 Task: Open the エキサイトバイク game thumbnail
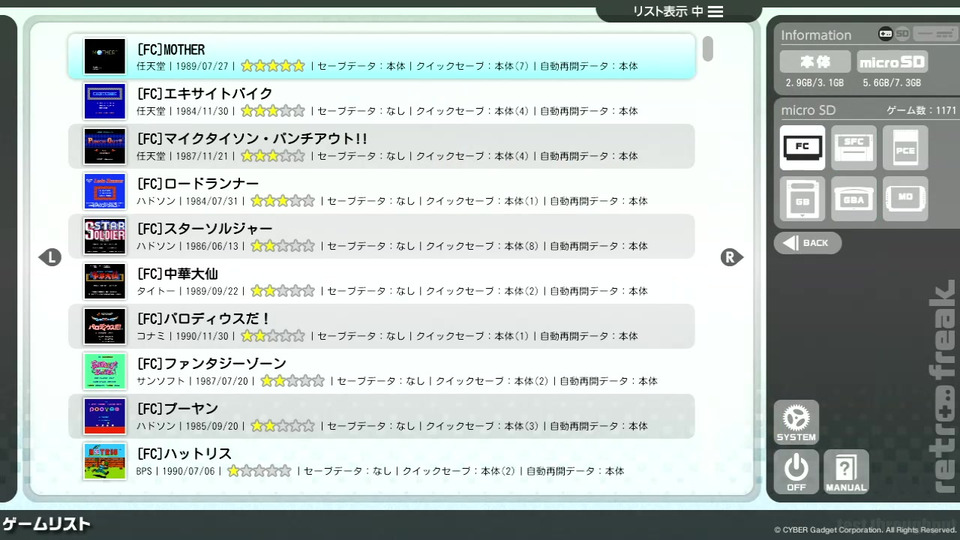pyautogui.click(x=105, y=101)
